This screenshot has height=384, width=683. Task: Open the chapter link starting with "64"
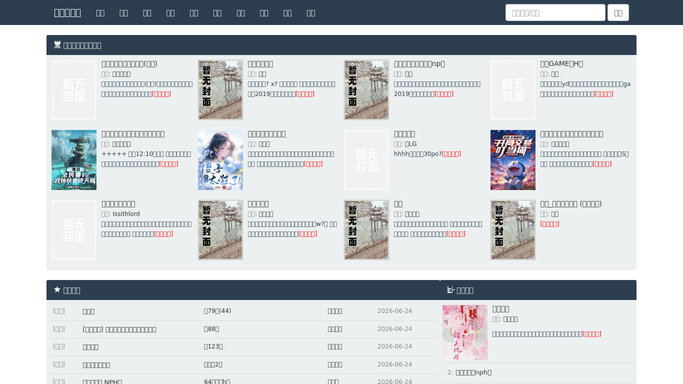click(x=216, y=381)
